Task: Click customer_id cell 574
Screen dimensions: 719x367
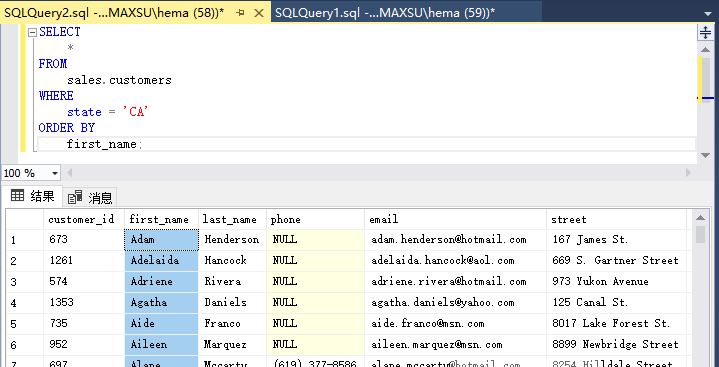Action: click(84, 281)
